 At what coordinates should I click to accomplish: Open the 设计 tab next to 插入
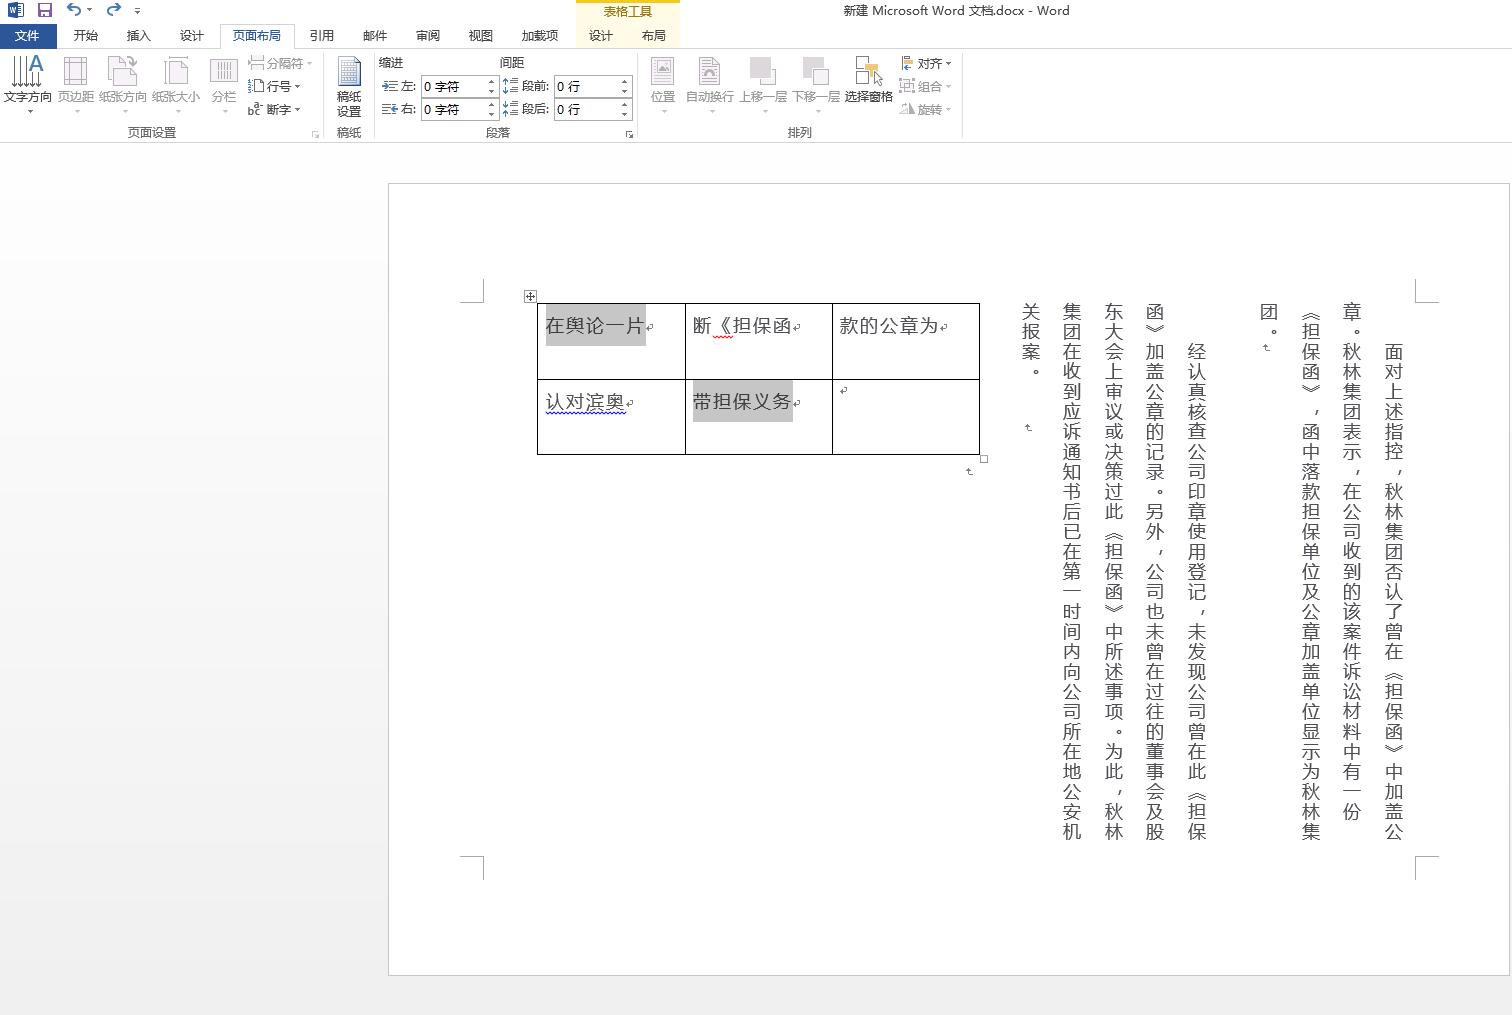coord(191,36)
